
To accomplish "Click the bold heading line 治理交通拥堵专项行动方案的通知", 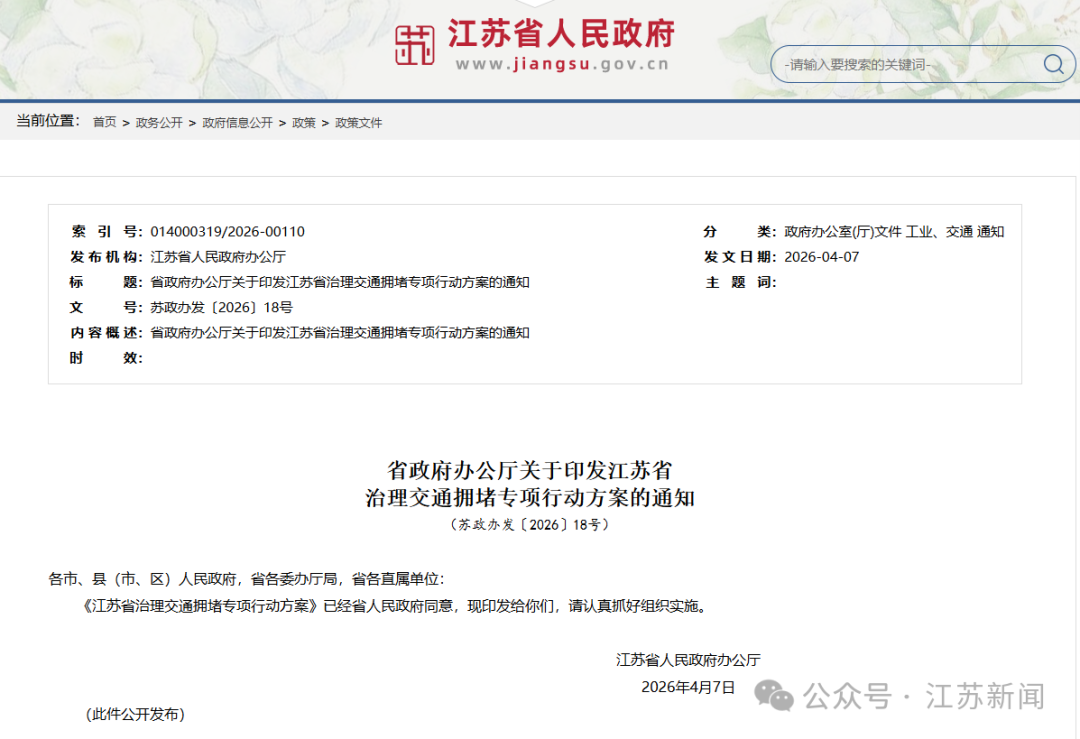I will click(530, 497).
